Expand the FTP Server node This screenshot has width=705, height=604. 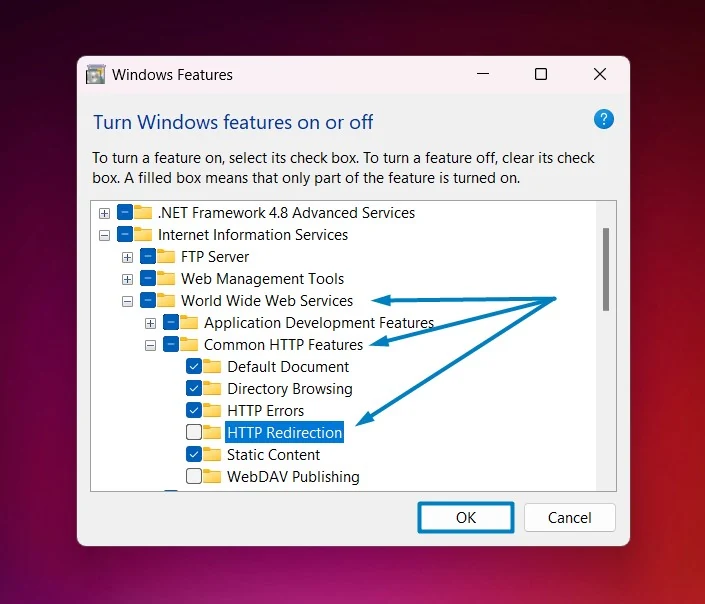point(127,257)
